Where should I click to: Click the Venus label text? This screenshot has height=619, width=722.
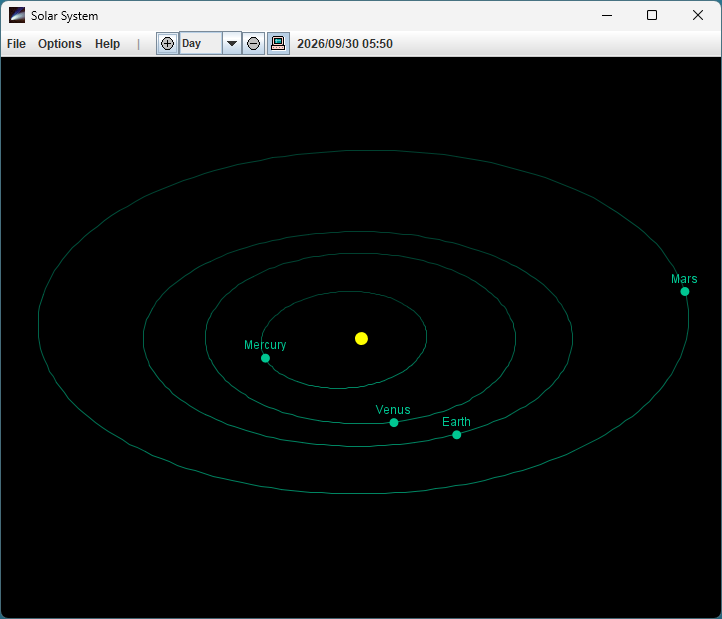[393, 409]
